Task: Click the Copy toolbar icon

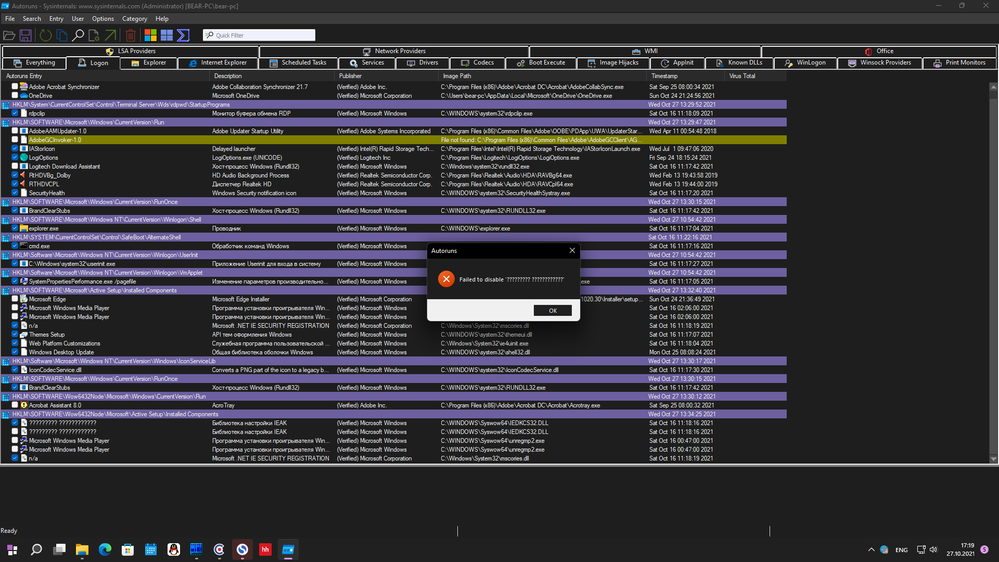Action: click(x=62, y=35)
